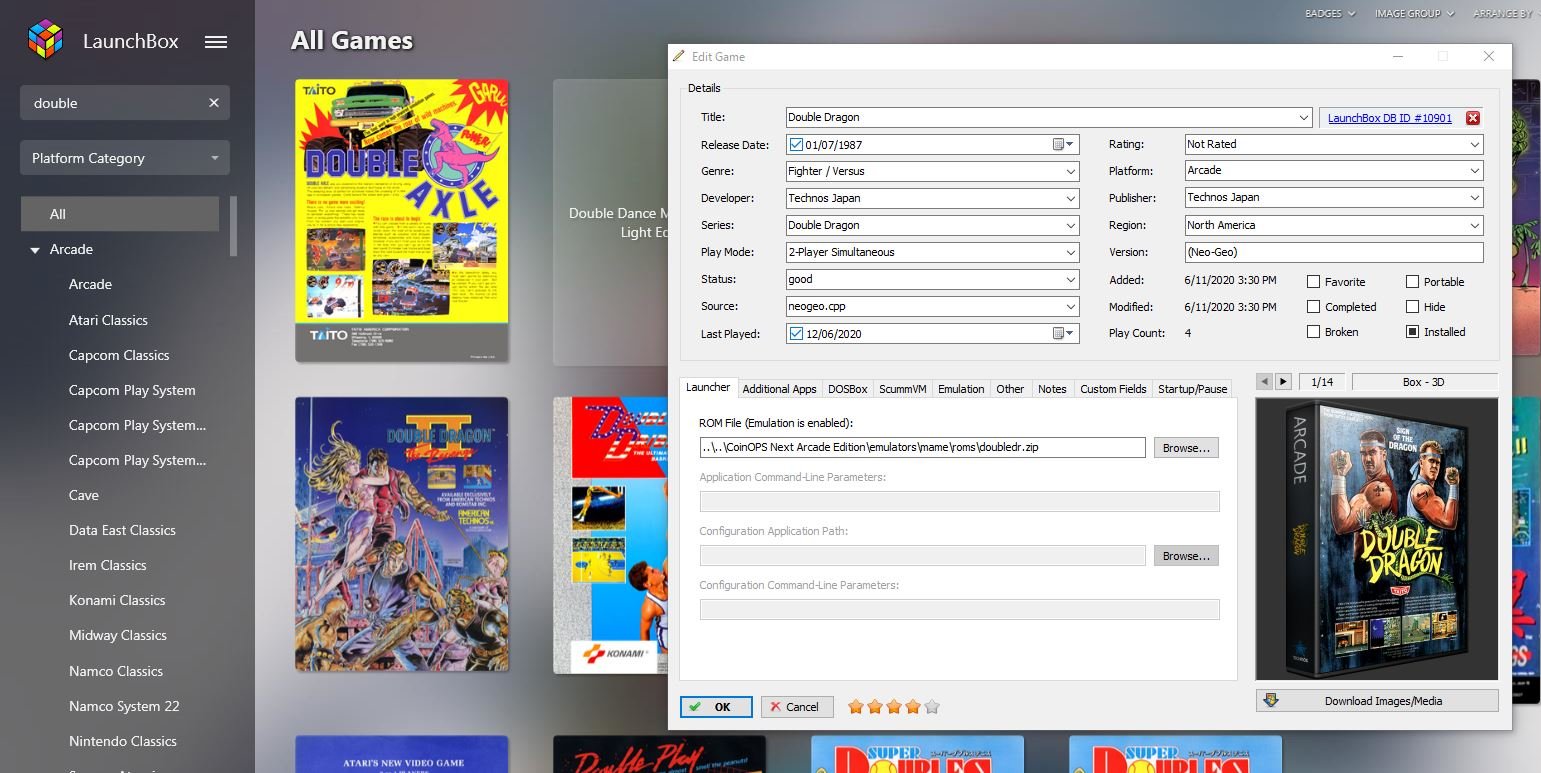Switch to the Emulation tab
This screenshot has height=773, width=1541.
[961, 389]
